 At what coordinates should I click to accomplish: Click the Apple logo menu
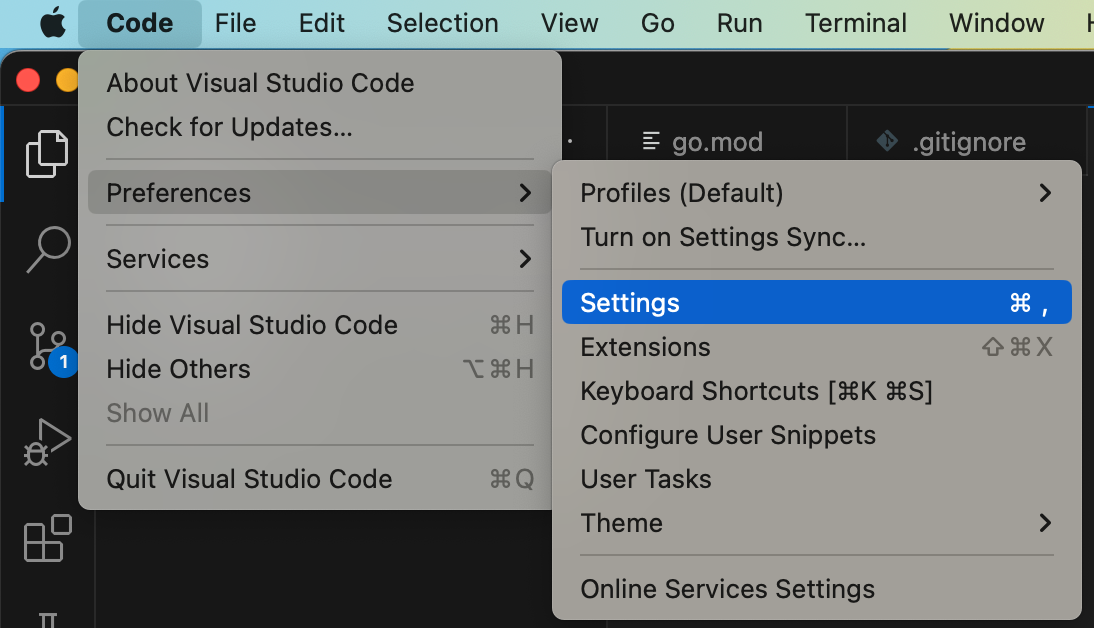pyautogui.click(x=52, y=23)
